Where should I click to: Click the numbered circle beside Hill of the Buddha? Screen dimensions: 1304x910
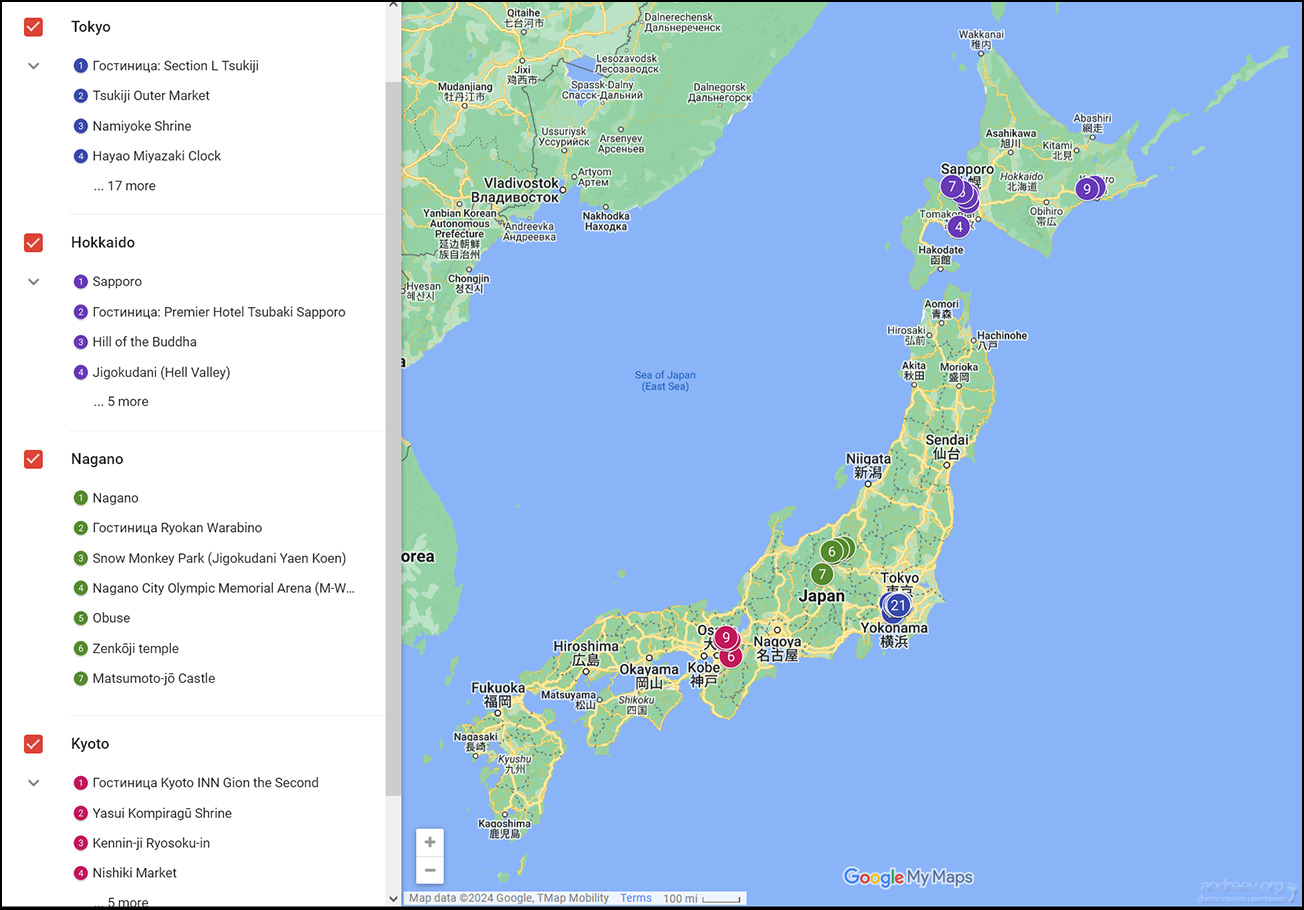(x=80, y=342)
